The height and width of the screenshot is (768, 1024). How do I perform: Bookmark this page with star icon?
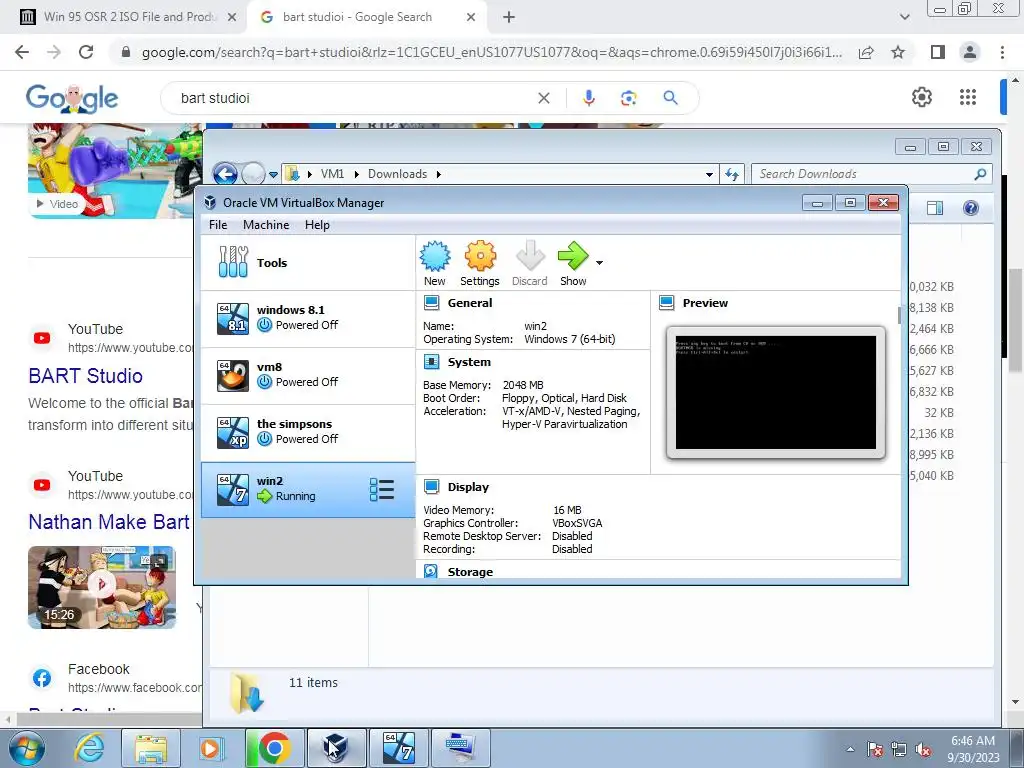[x=898, y=52]
